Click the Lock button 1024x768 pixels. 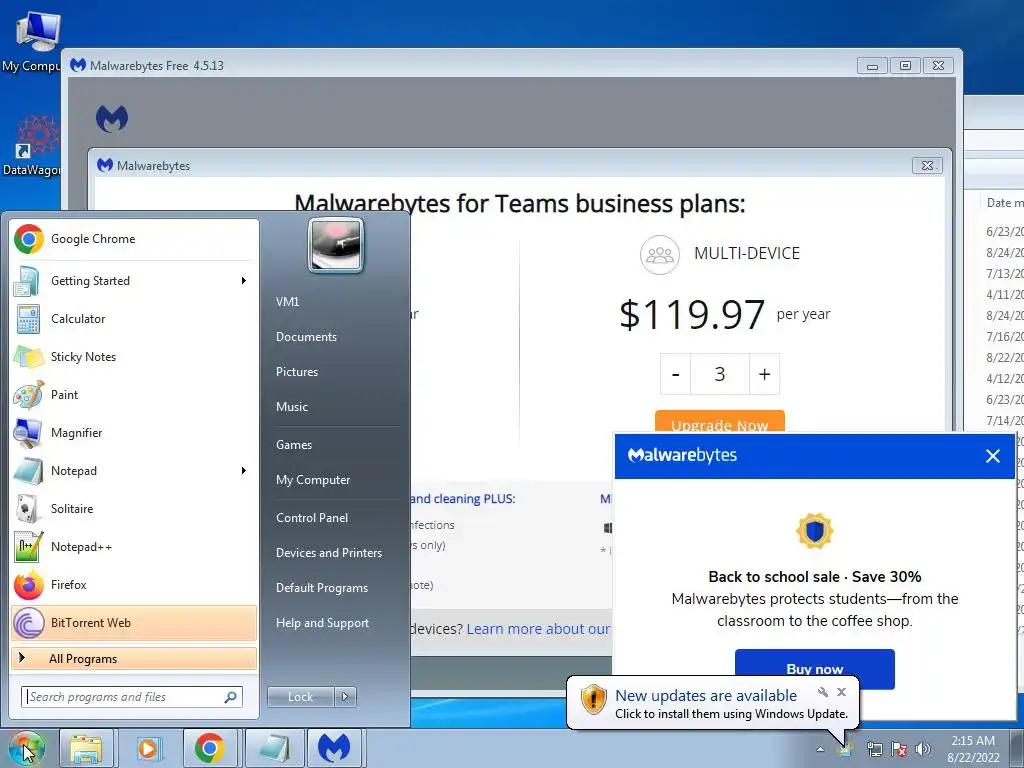[301, 697]
